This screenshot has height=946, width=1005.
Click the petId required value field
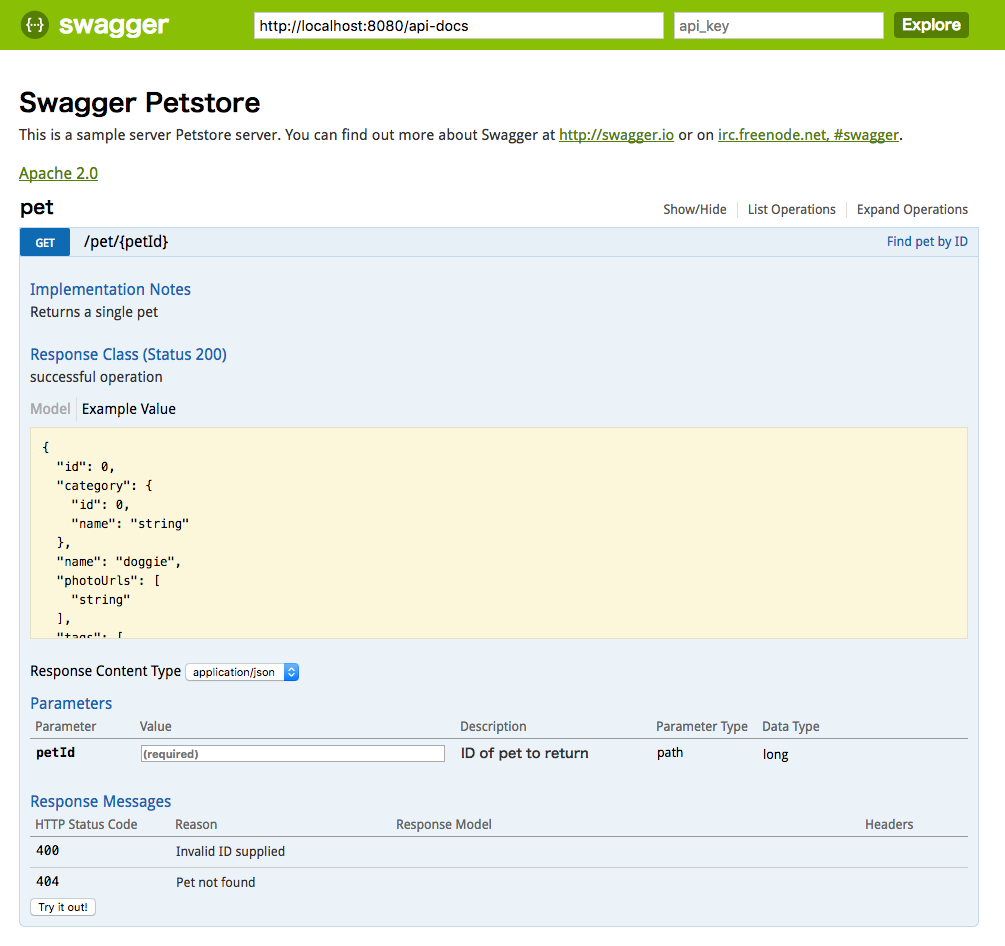tap(292, 754)
